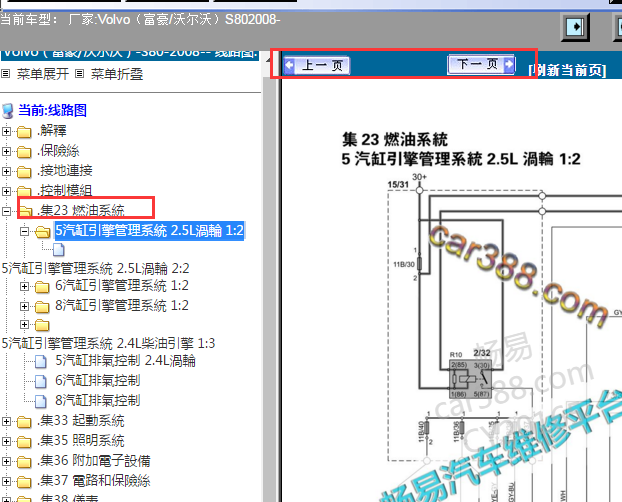Click the document icon of 8汽缸排氣控制
The height and width of the screenshot is (502, 622).
pos(40,401)
